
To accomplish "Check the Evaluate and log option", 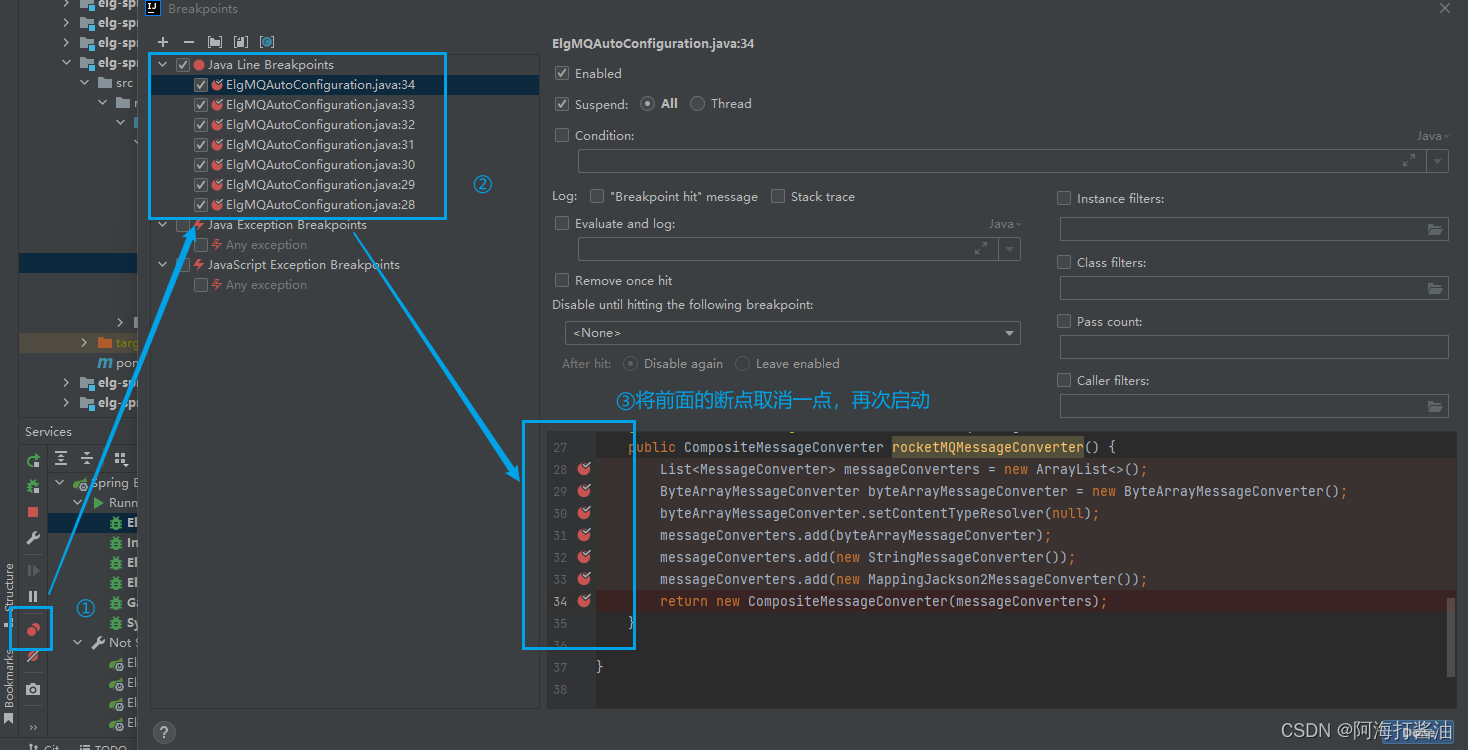I will pyautogui.click(x=562, y=224).
